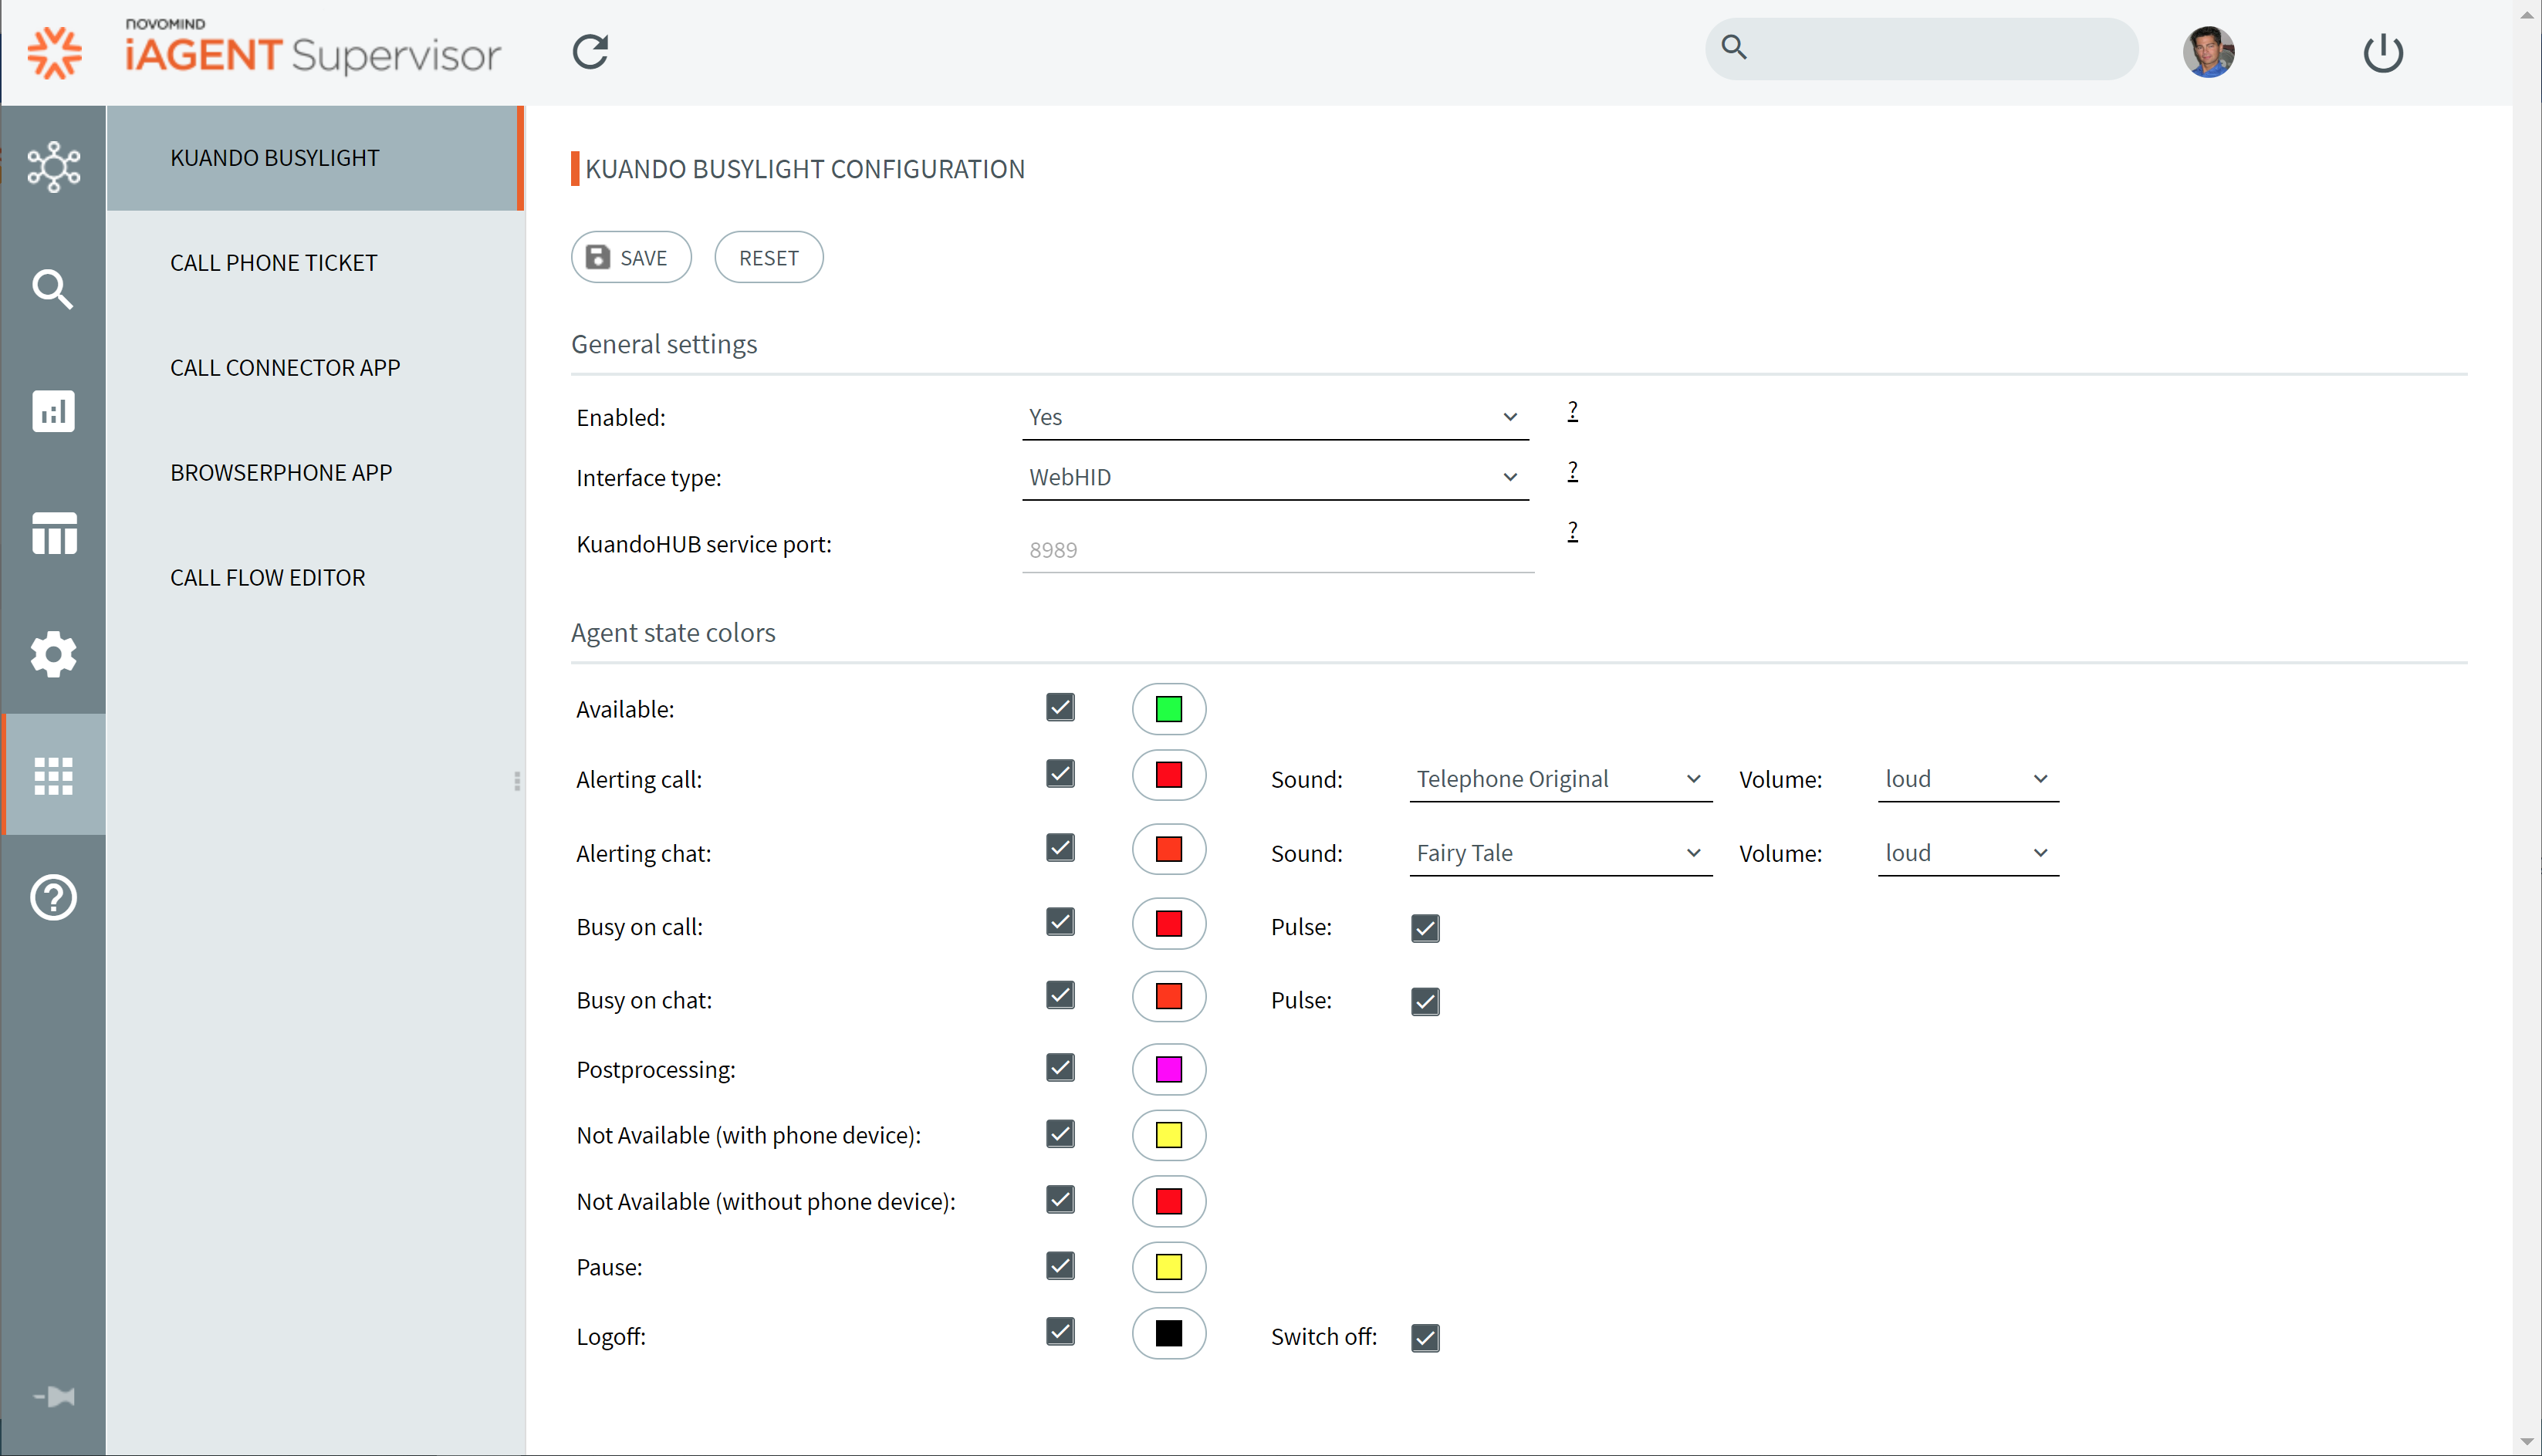Open Alerting call Volume dropdown
The image size is (2542, 1456).
[1967, 779]
